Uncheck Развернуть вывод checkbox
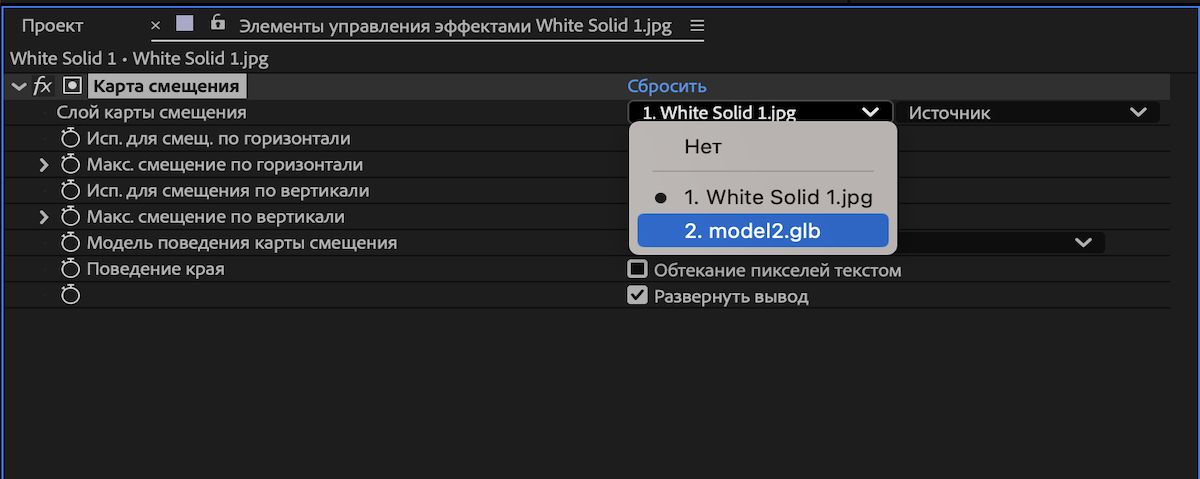This screenshot has height=479, width=1200. [637, 296]
